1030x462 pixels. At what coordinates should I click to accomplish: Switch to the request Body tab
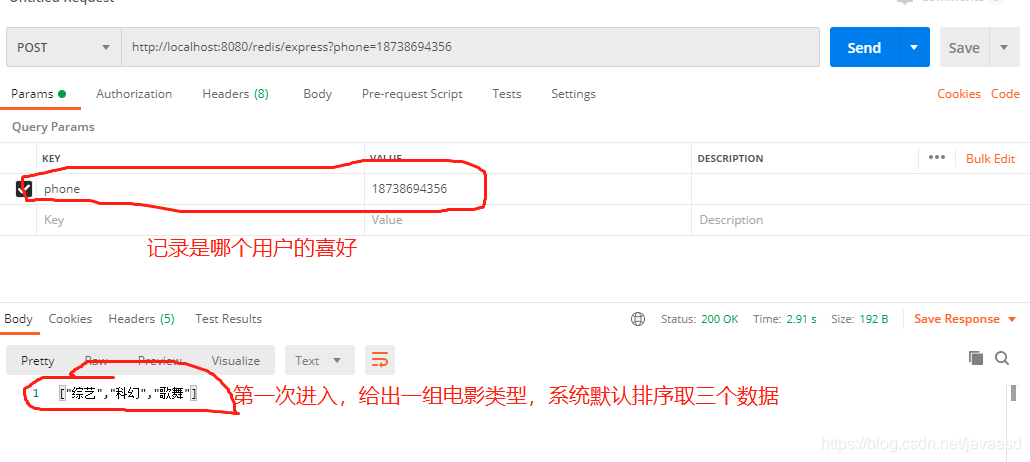[317, 94]
